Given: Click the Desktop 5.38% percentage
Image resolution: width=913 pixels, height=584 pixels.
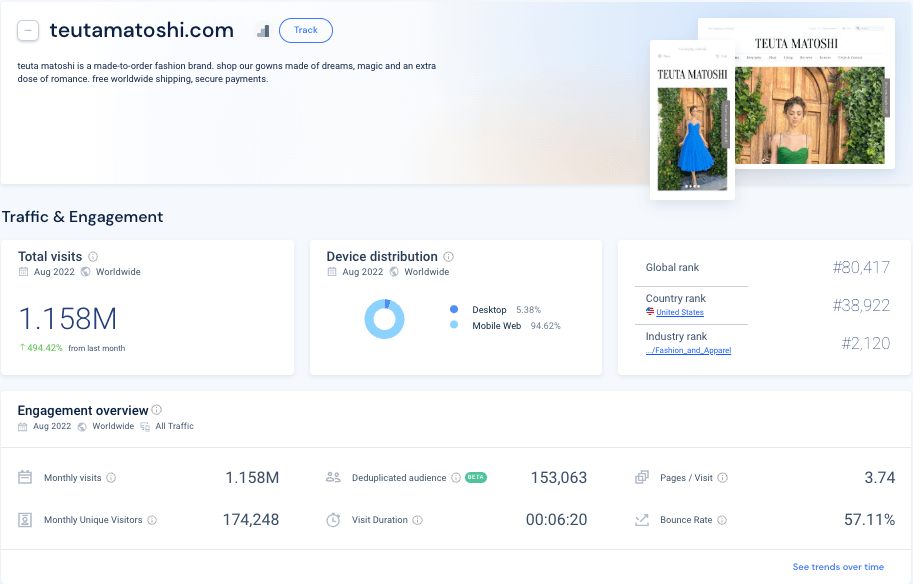Looking at the screenshot, I should pos(529,310).
